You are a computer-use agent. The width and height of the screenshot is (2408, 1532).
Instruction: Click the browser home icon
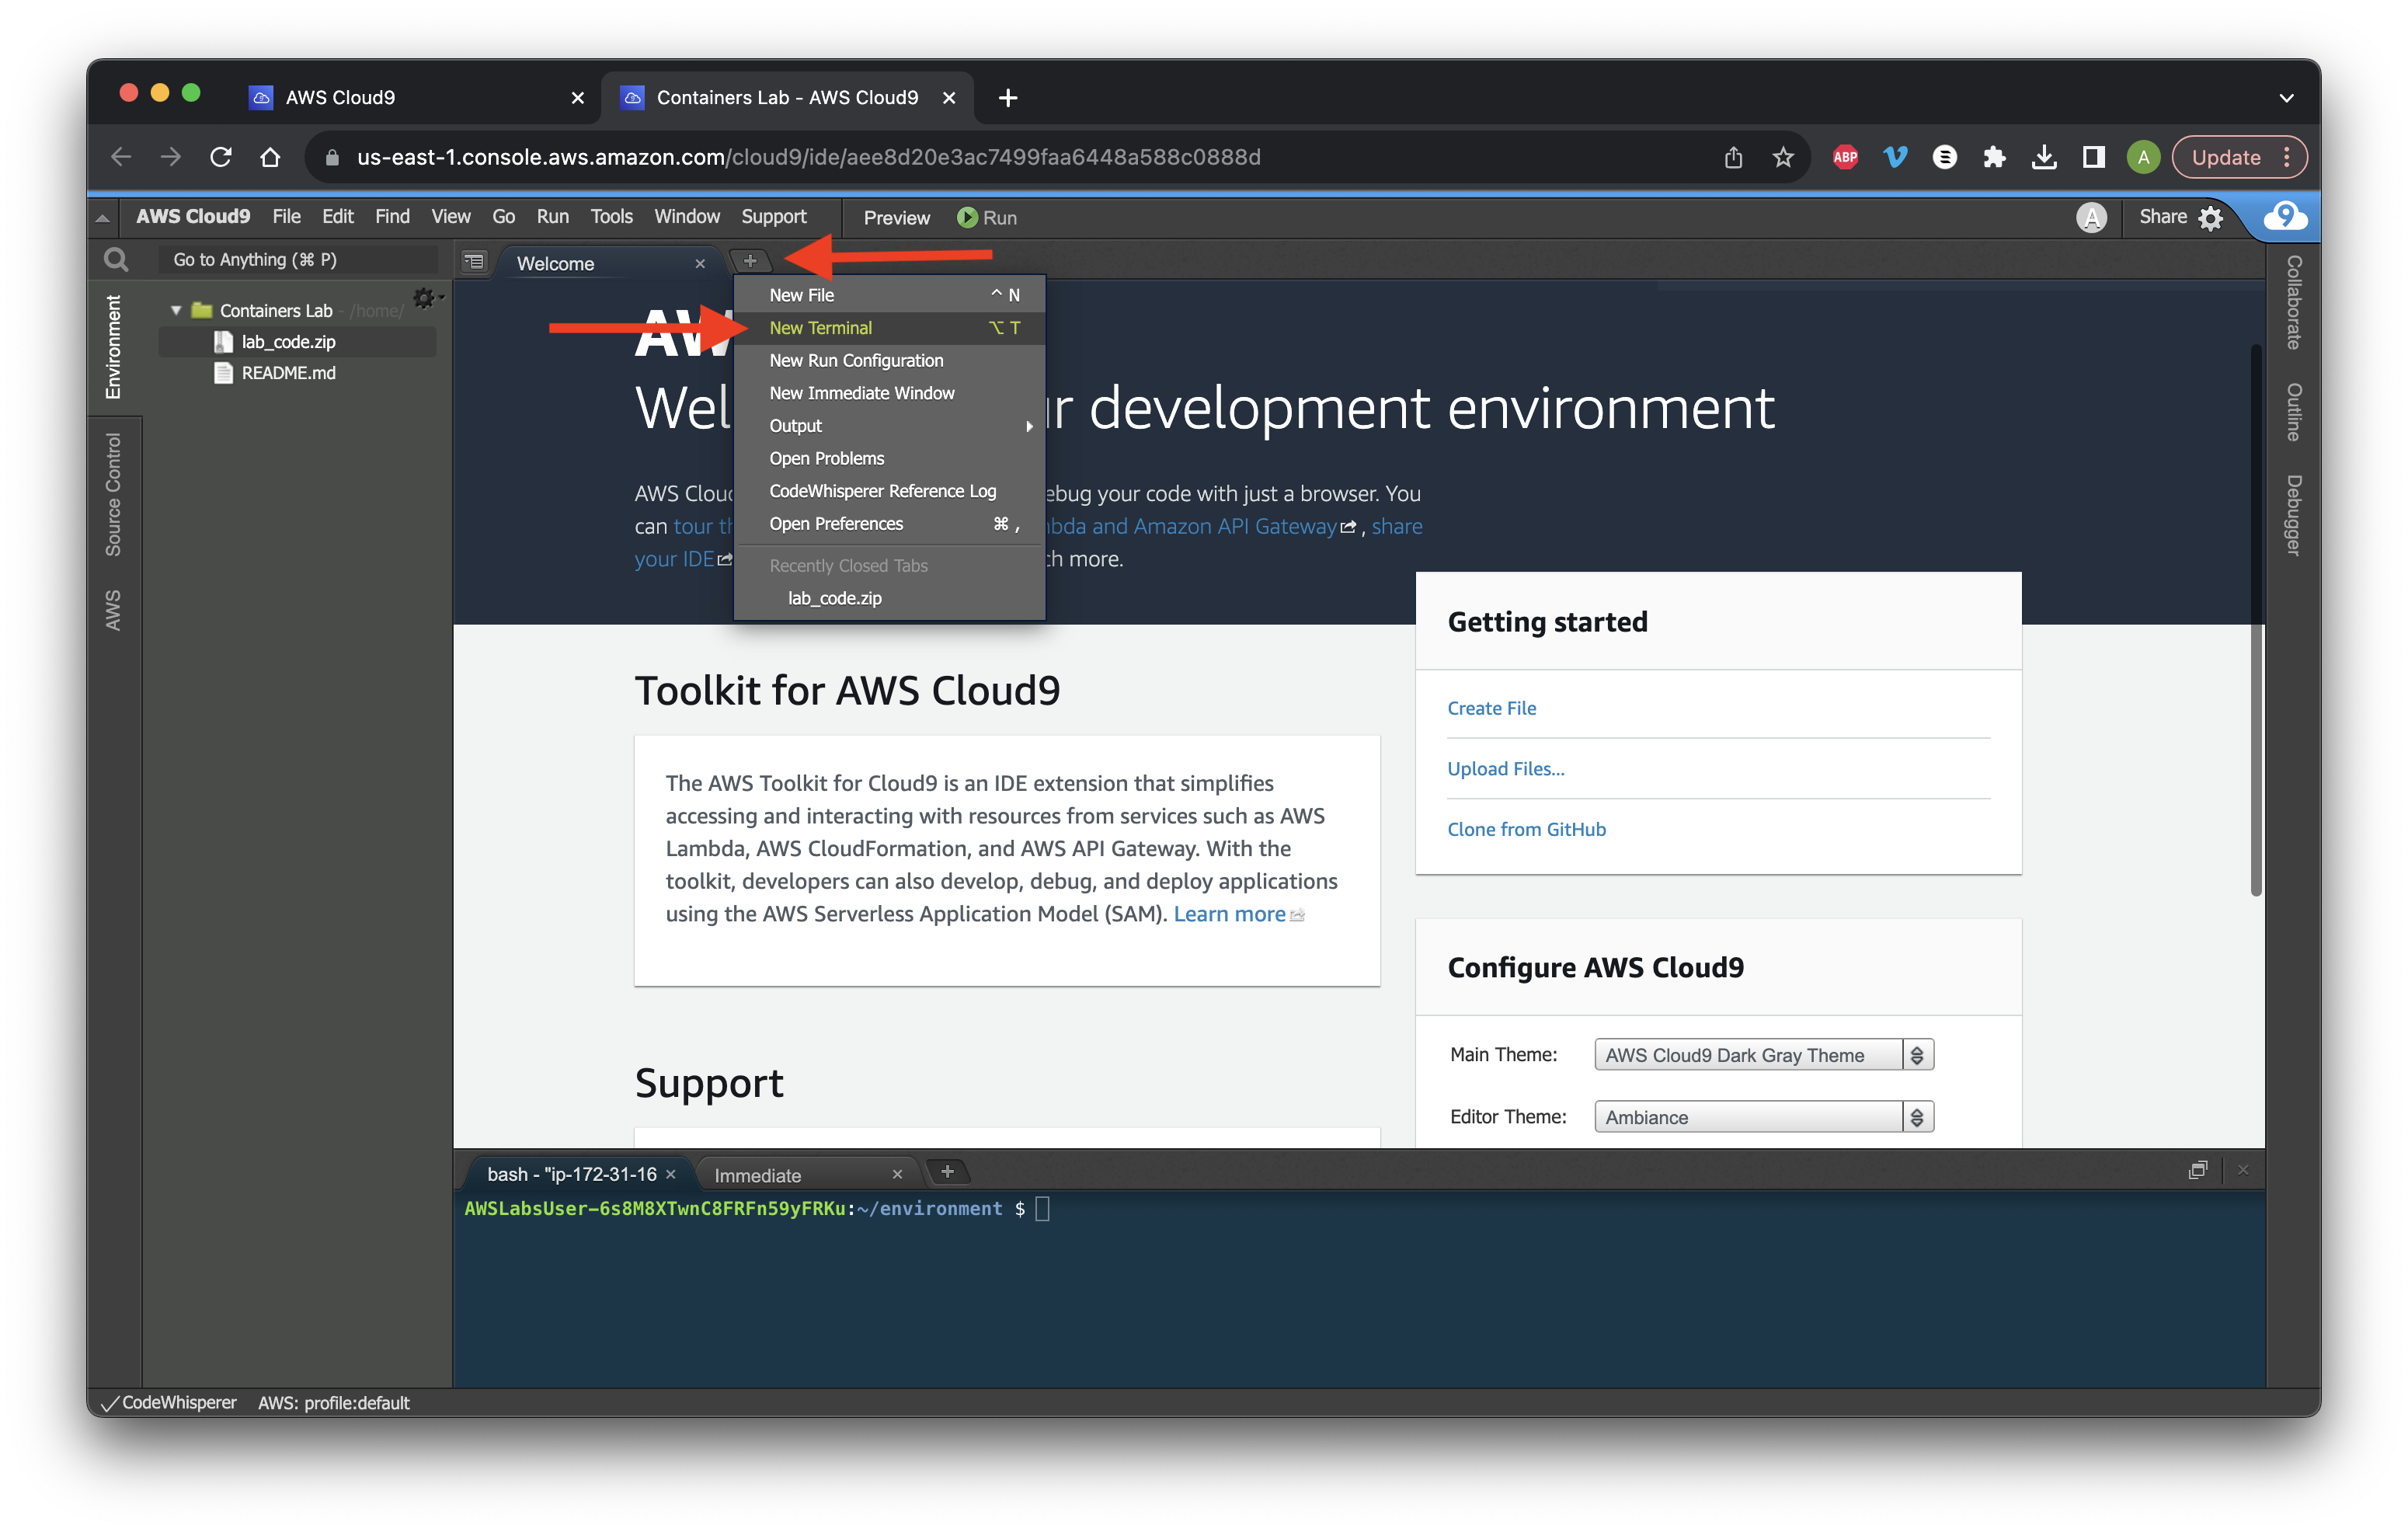coord(270,157)
